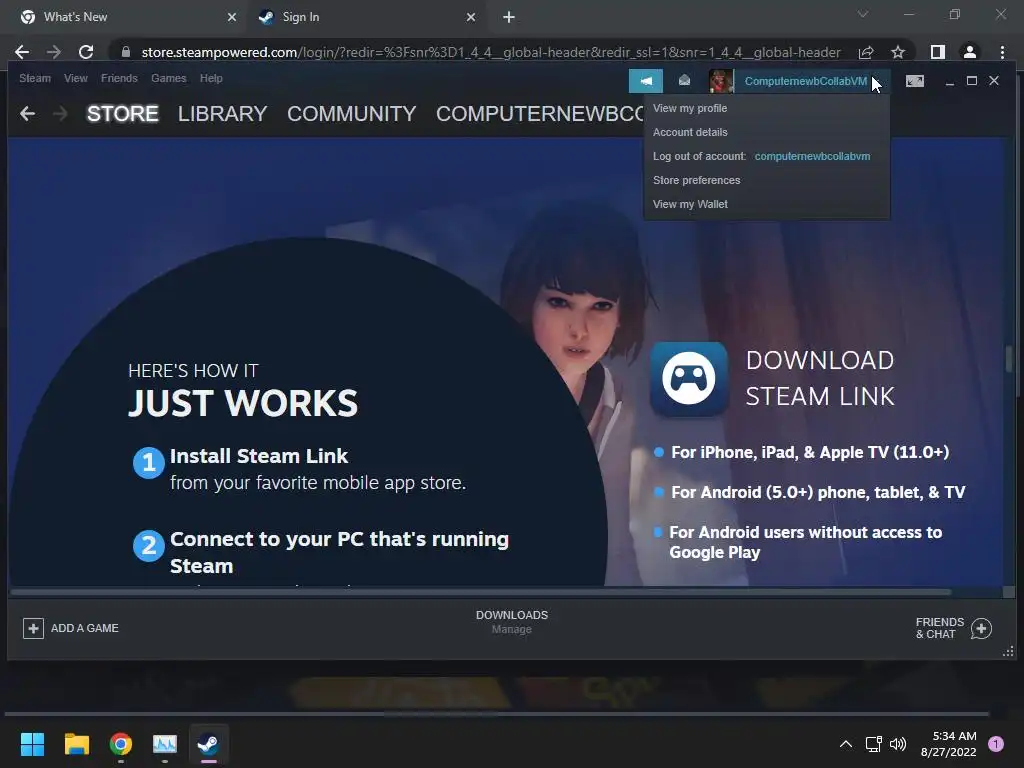
Task: Open FRIENDS & CHAT label
Action: click(x=940, y=628)
